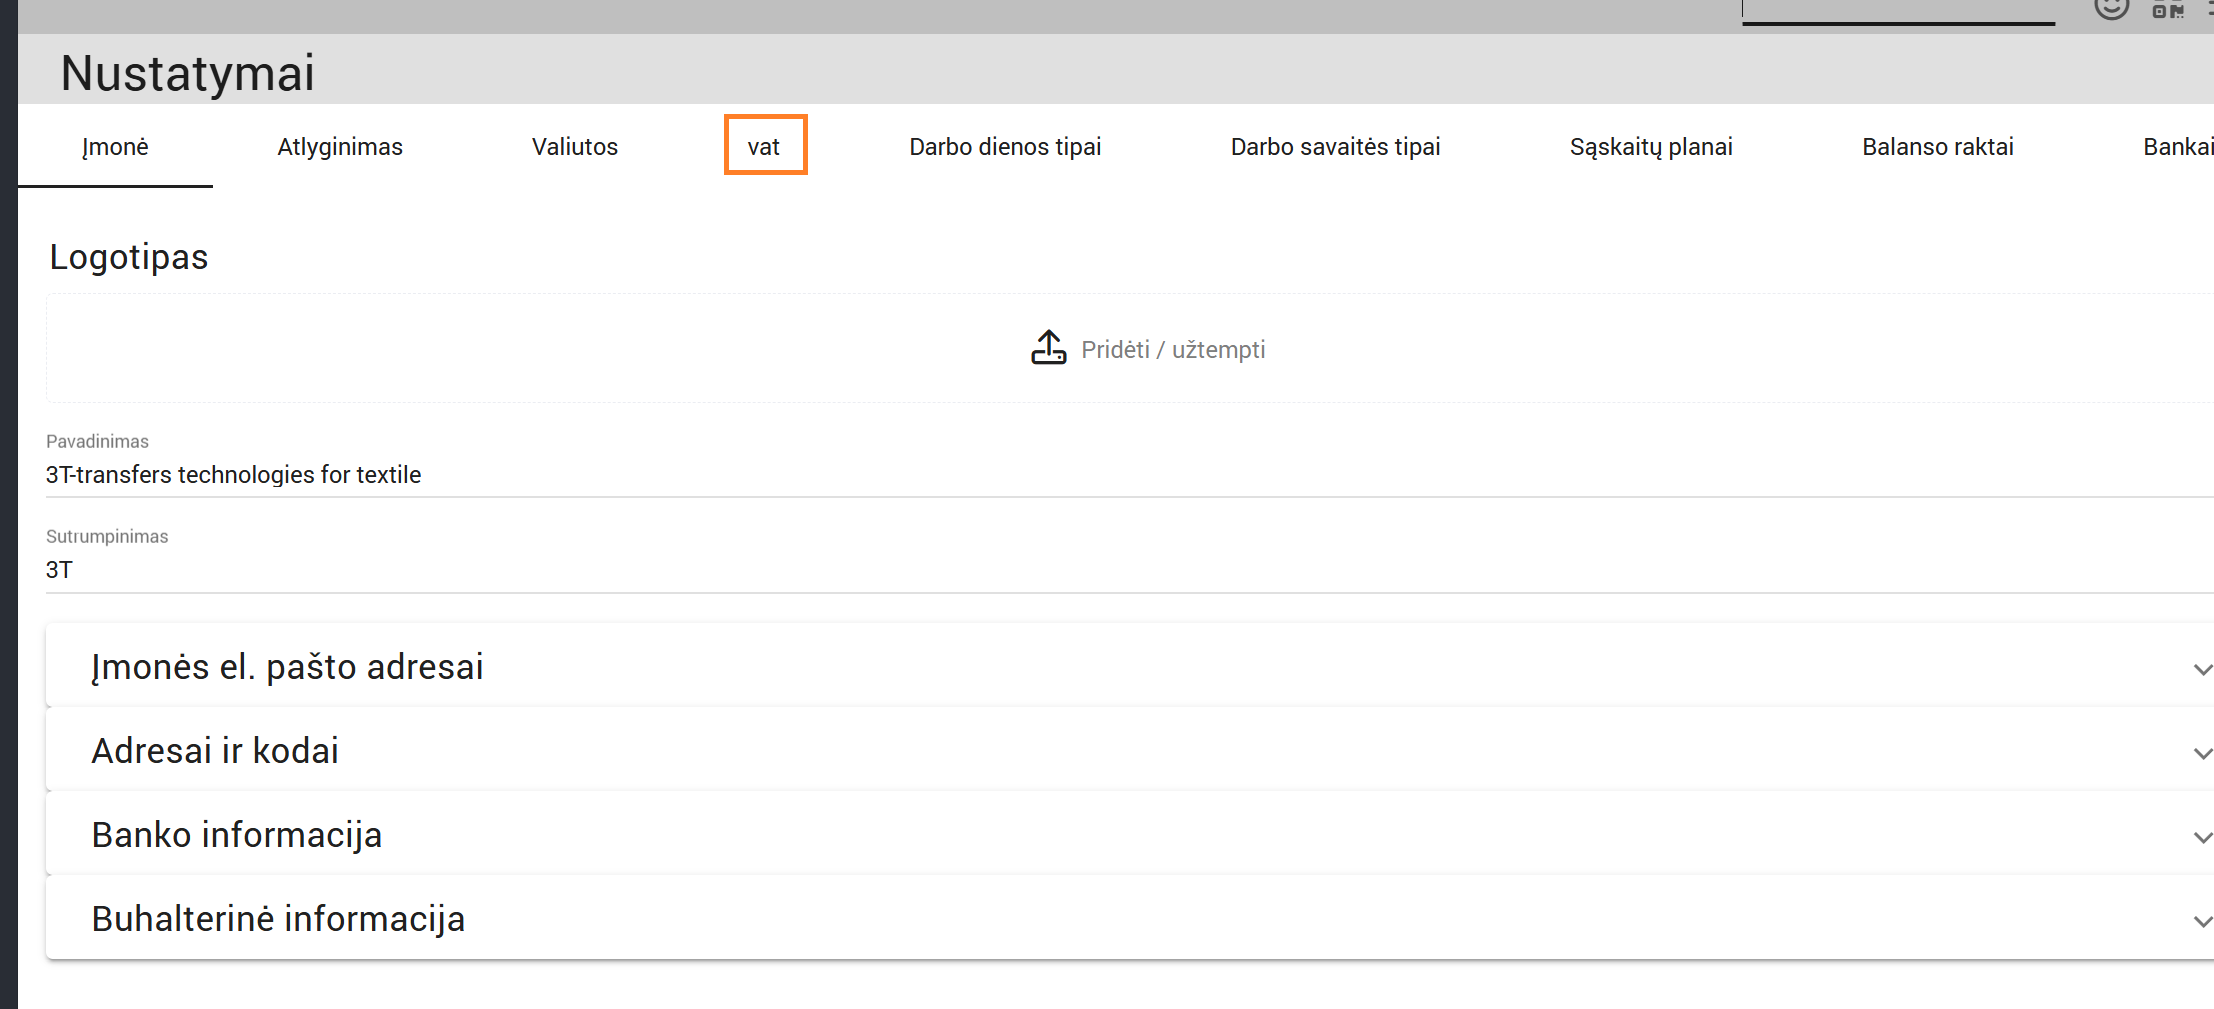Expand Adresai ir kodai using its chevron
The height and width of the screenshot is (1009, 2214).
pos(2201,753)
